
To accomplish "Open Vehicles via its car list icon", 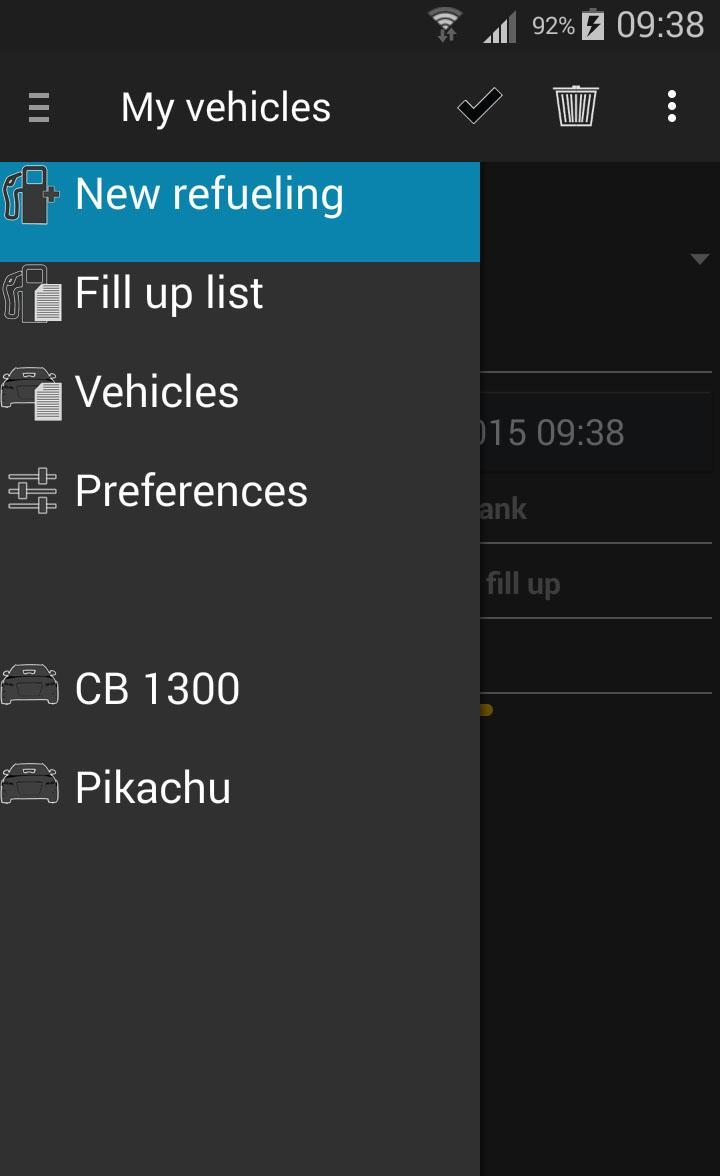I will click(33, 390).
